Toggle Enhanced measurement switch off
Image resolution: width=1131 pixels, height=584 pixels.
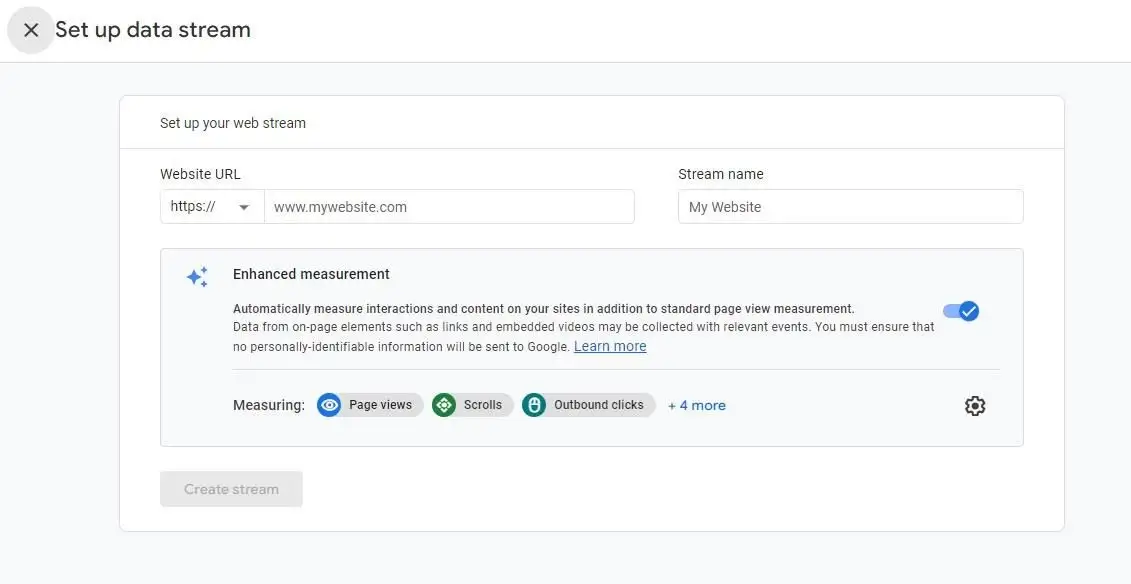pos(961,311)
